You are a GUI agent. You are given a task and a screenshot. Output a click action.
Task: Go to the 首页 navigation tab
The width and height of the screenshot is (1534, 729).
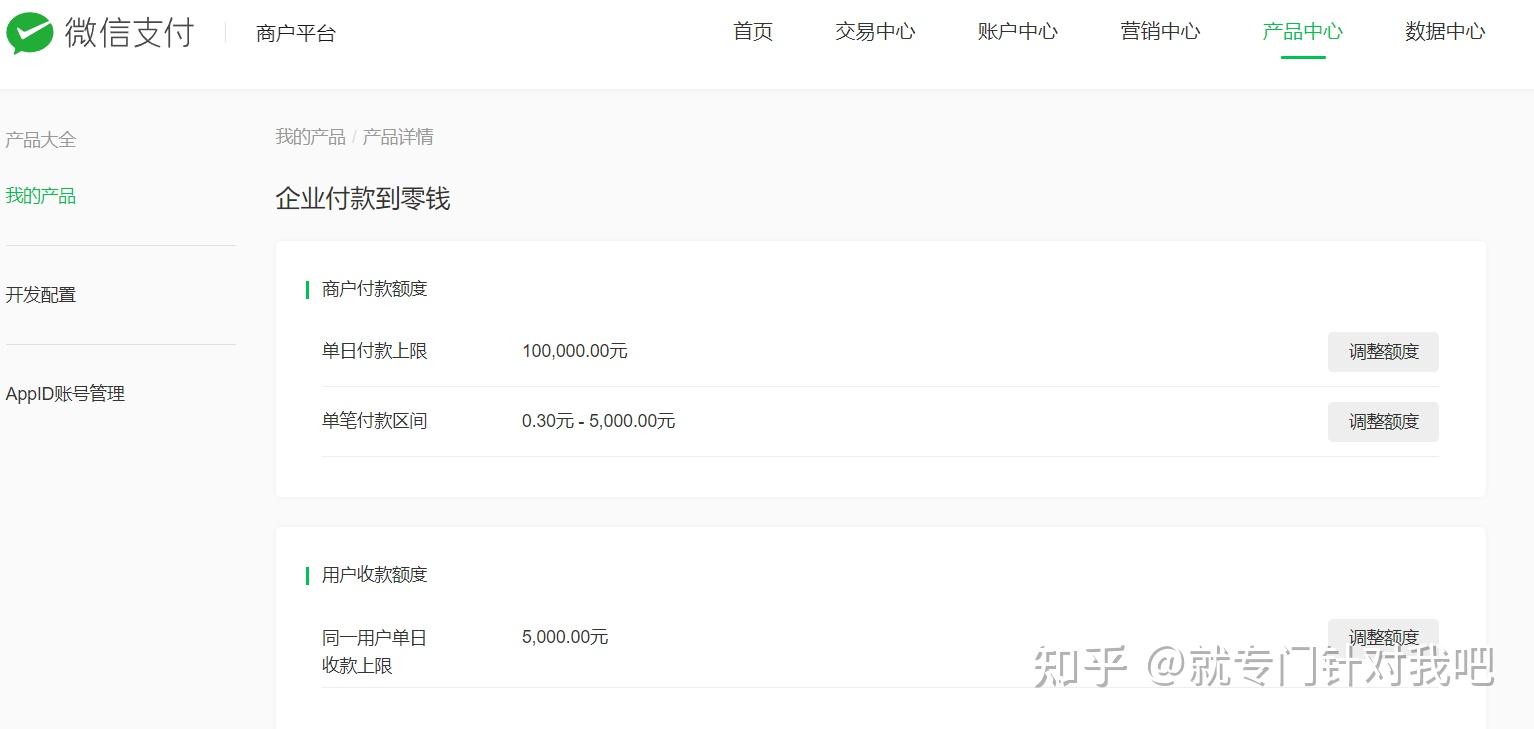753,32
